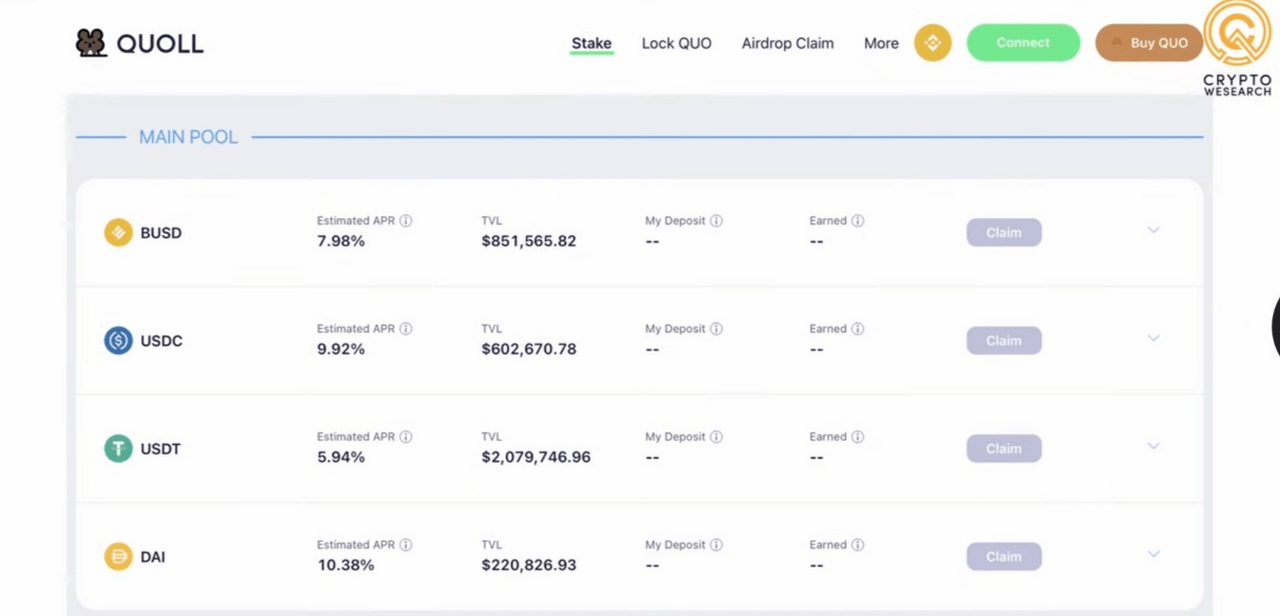Open the More menu
The height and width of the screenshot is (616, 1280).
881,43
